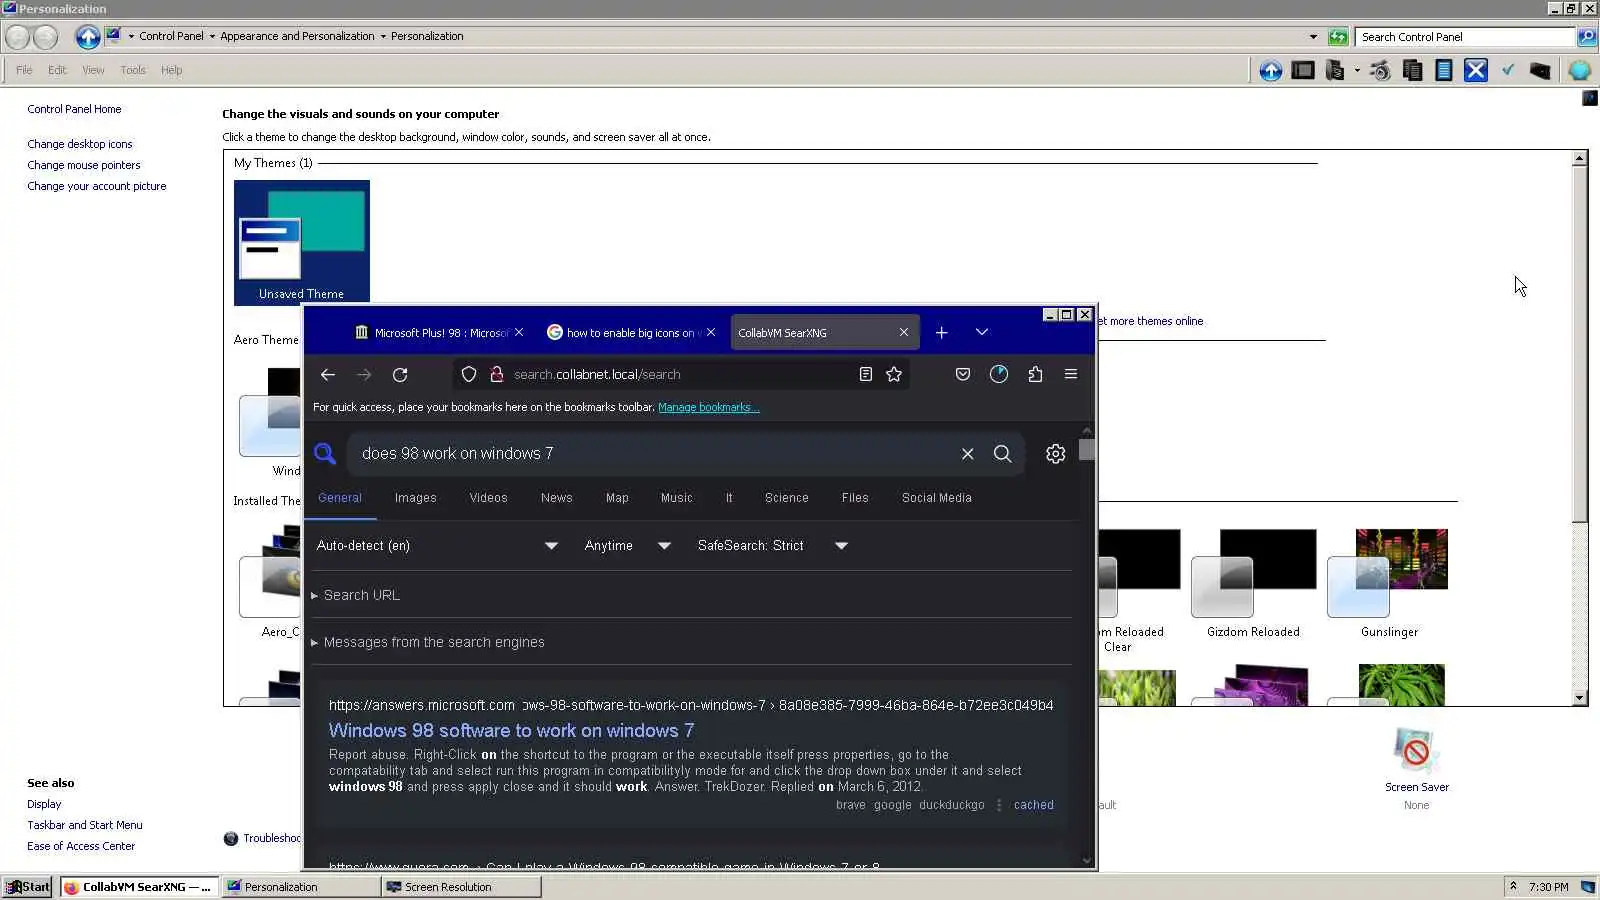Click the teal globe icon at the toolbar's right end
1600x900 pixels.
click(1580, 70)
